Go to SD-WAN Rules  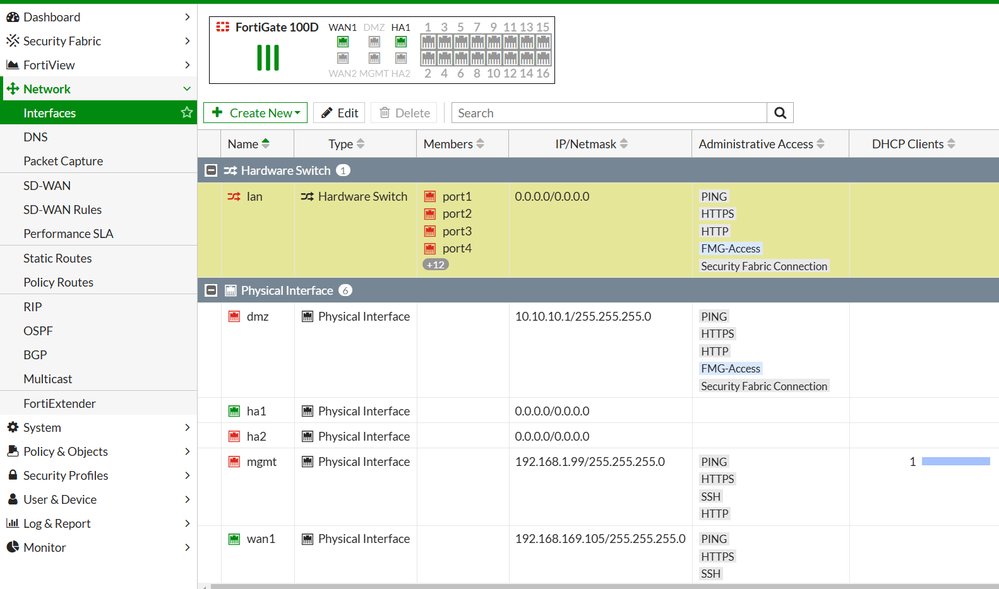coord(62,210)
